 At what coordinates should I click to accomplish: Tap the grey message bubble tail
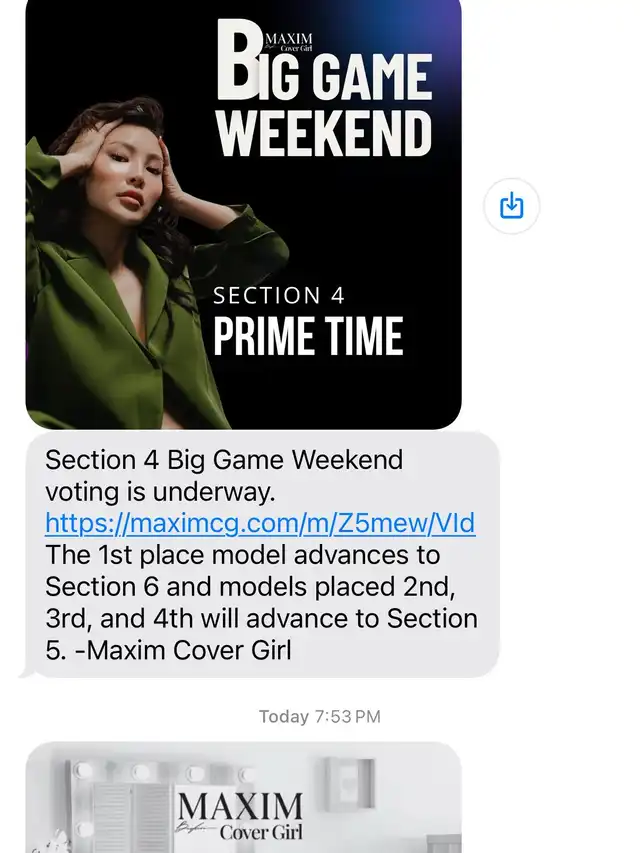(x=27, y=672)
